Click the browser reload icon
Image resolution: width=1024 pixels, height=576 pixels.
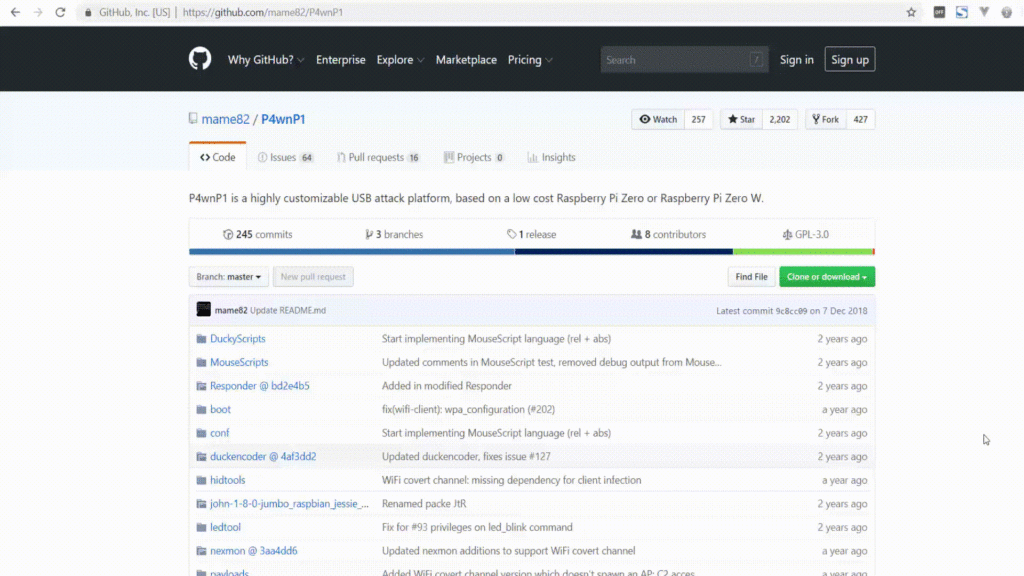point(61,12)
